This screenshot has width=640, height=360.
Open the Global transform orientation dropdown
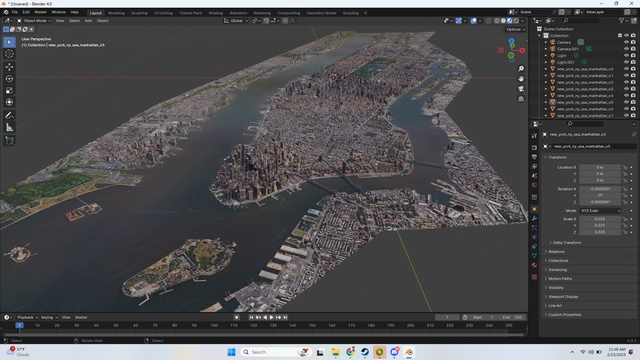click(236, 20)
